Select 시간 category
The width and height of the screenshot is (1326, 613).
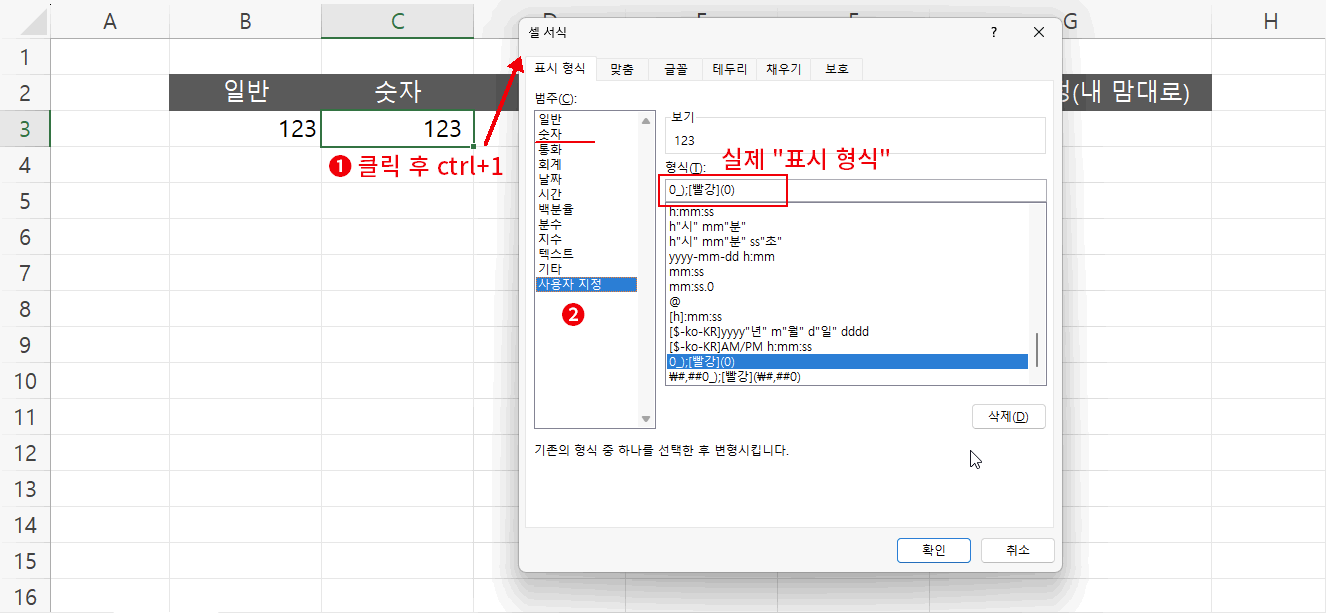[586, 194]
